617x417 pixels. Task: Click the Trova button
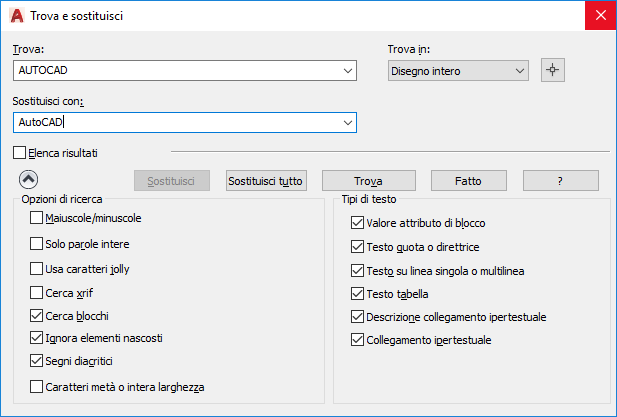tap(369, 181)
